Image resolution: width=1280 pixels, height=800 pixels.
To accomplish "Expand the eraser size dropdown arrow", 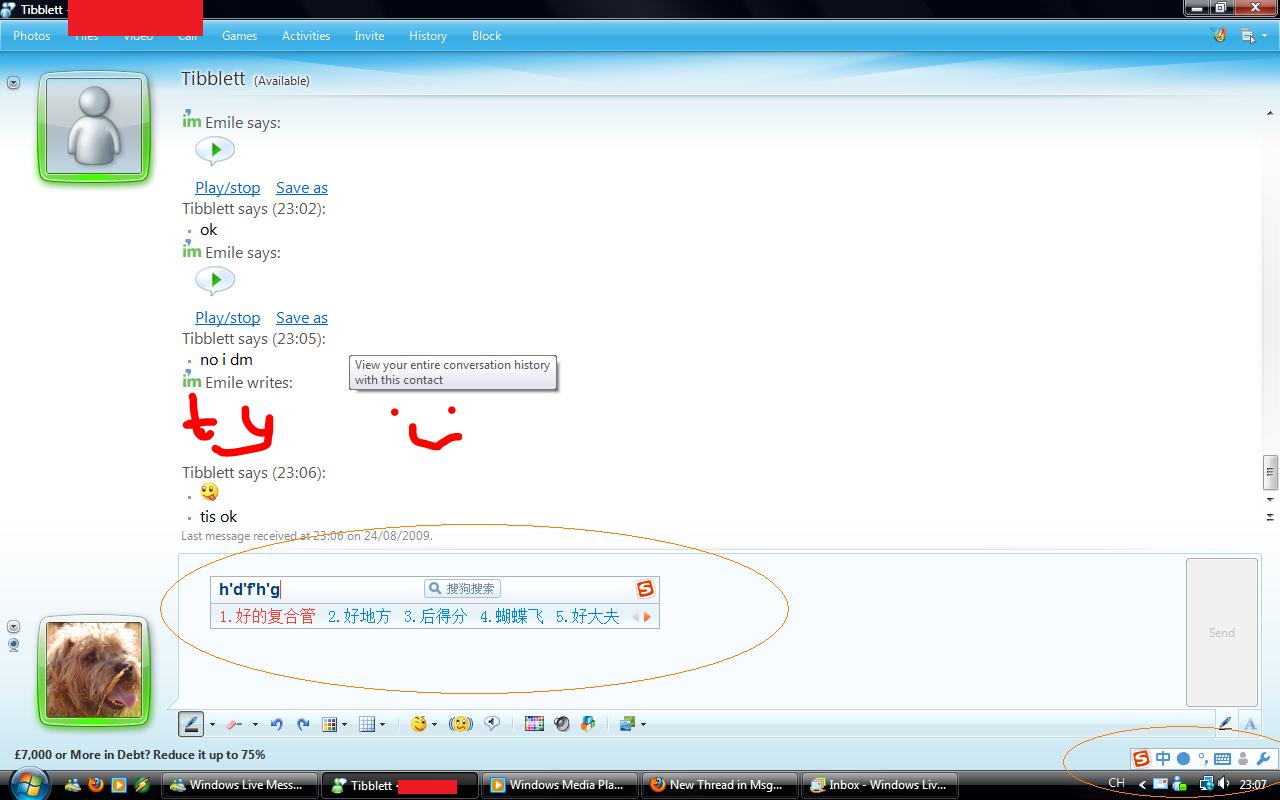I will point(255,725).
